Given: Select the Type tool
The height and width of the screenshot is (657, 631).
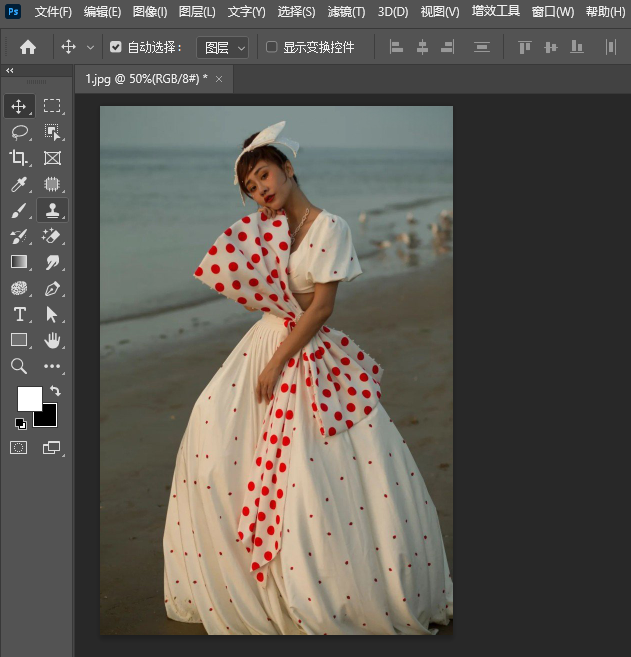Looking at the screenshot, I should (x=19, y=315).
